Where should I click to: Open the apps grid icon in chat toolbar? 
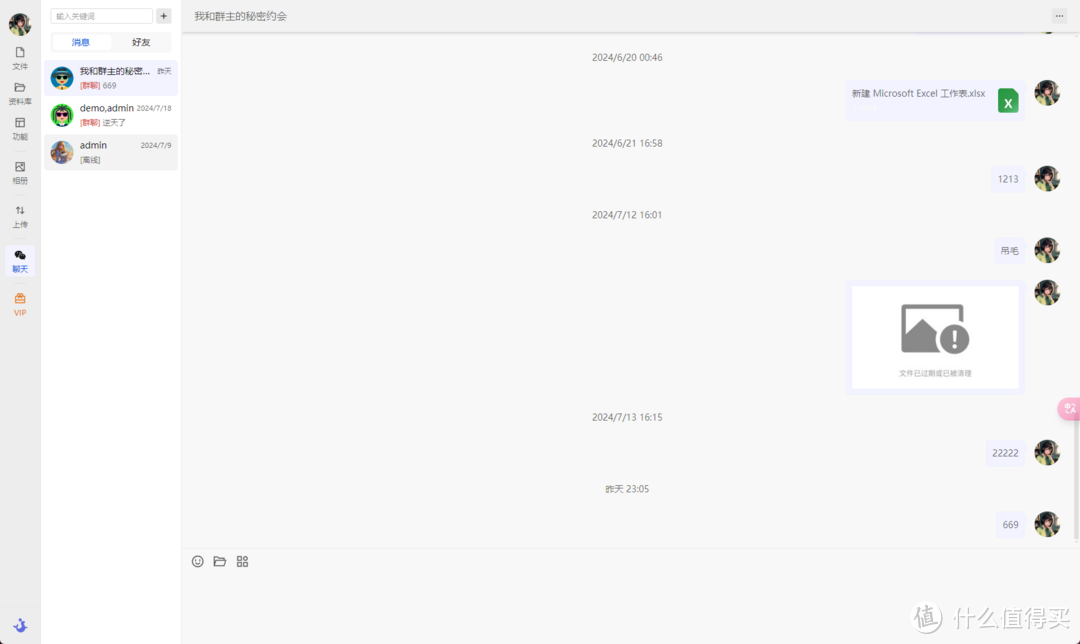(241, 561)
